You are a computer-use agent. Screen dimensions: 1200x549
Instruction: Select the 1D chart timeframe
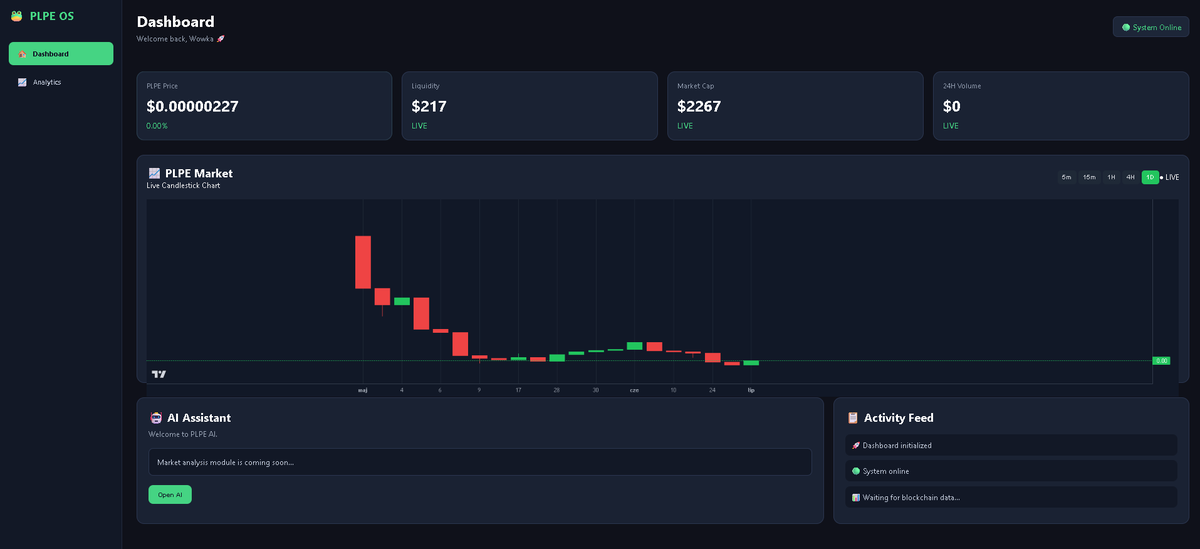[x=1150, y=177]
